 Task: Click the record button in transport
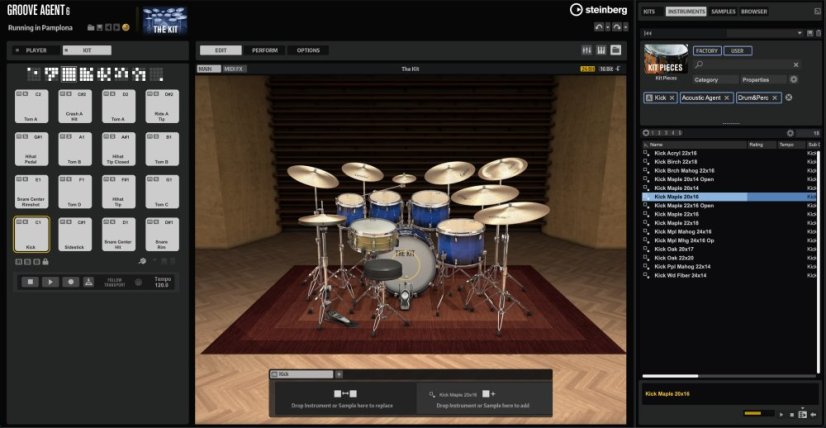tap(71, 282)
